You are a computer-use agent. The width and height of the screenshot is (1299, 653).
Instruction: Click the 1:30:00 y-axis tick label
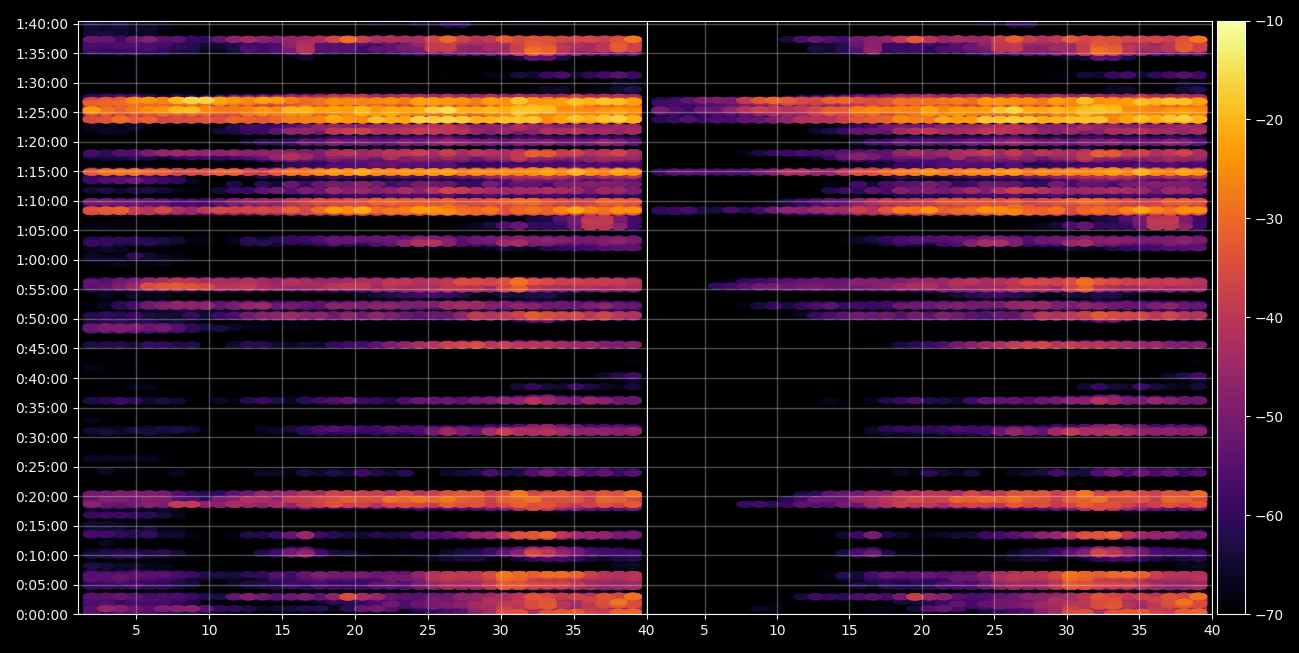coord(42,83)
